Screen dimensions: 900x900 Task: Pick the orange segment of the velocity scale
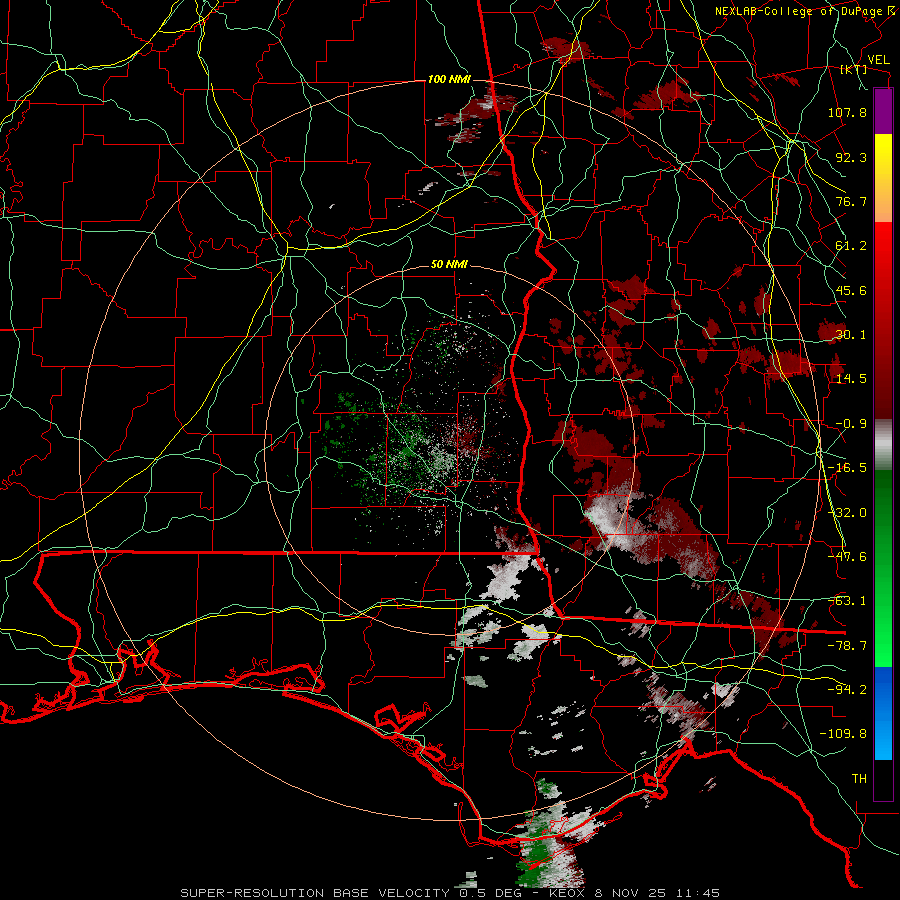(x=883, y=200)
